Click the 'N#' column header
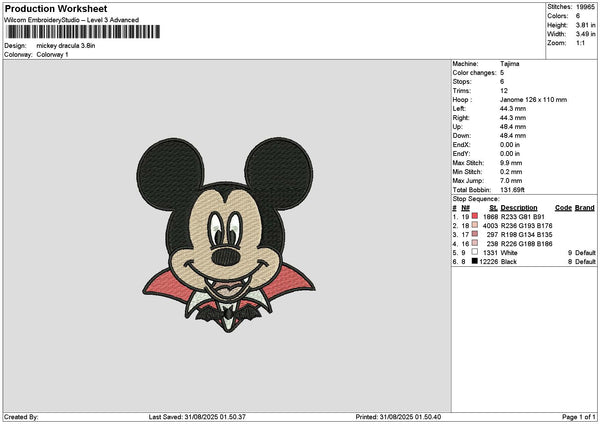This screenshot has width=600, height=424. coord(465,208)
